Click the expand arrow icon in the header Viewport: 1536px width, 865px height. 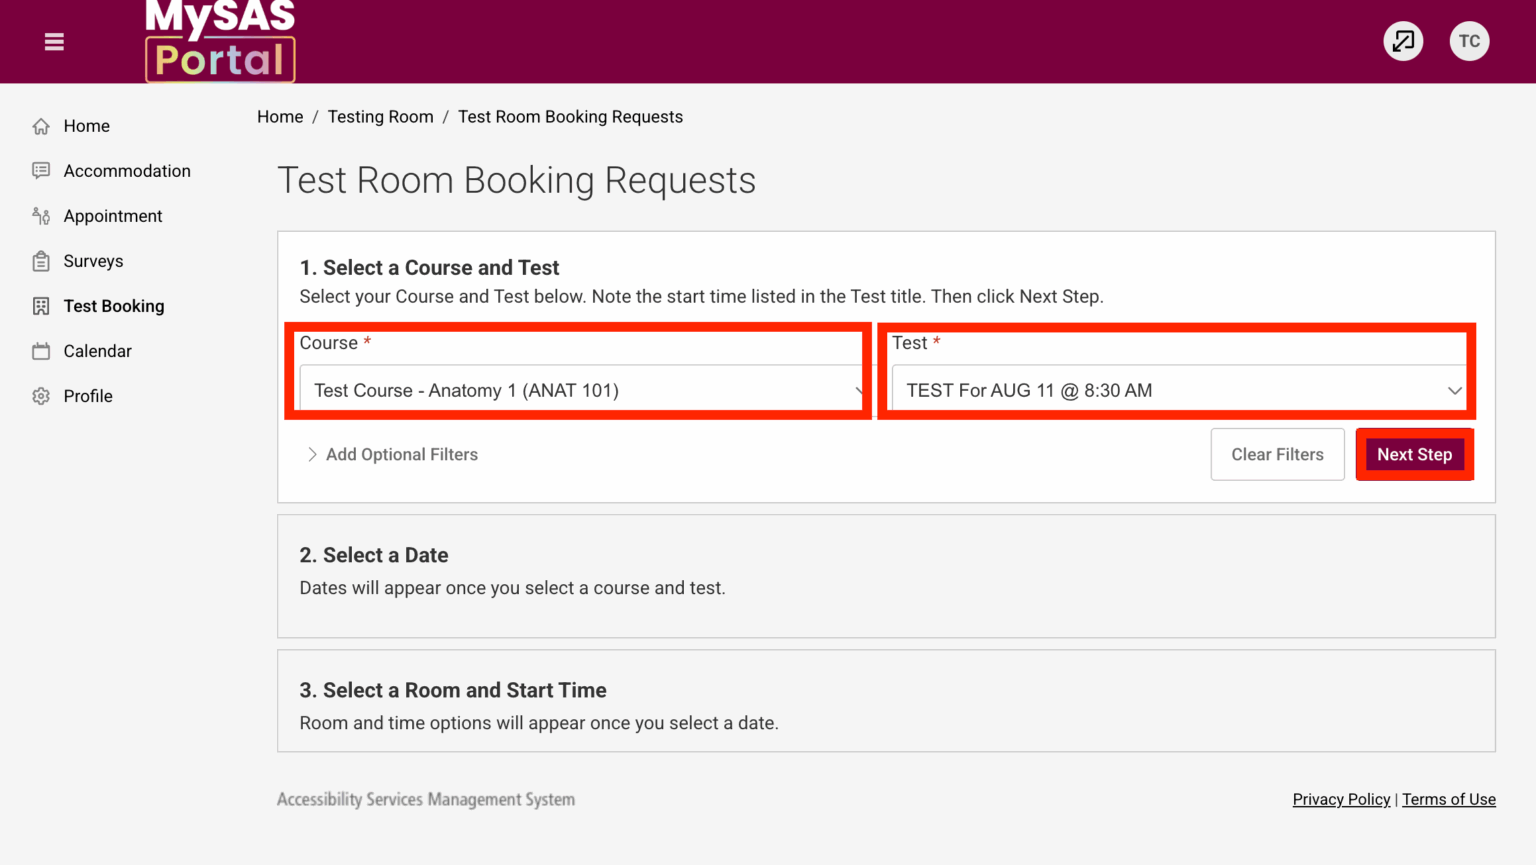click(x=1402, y=41)
